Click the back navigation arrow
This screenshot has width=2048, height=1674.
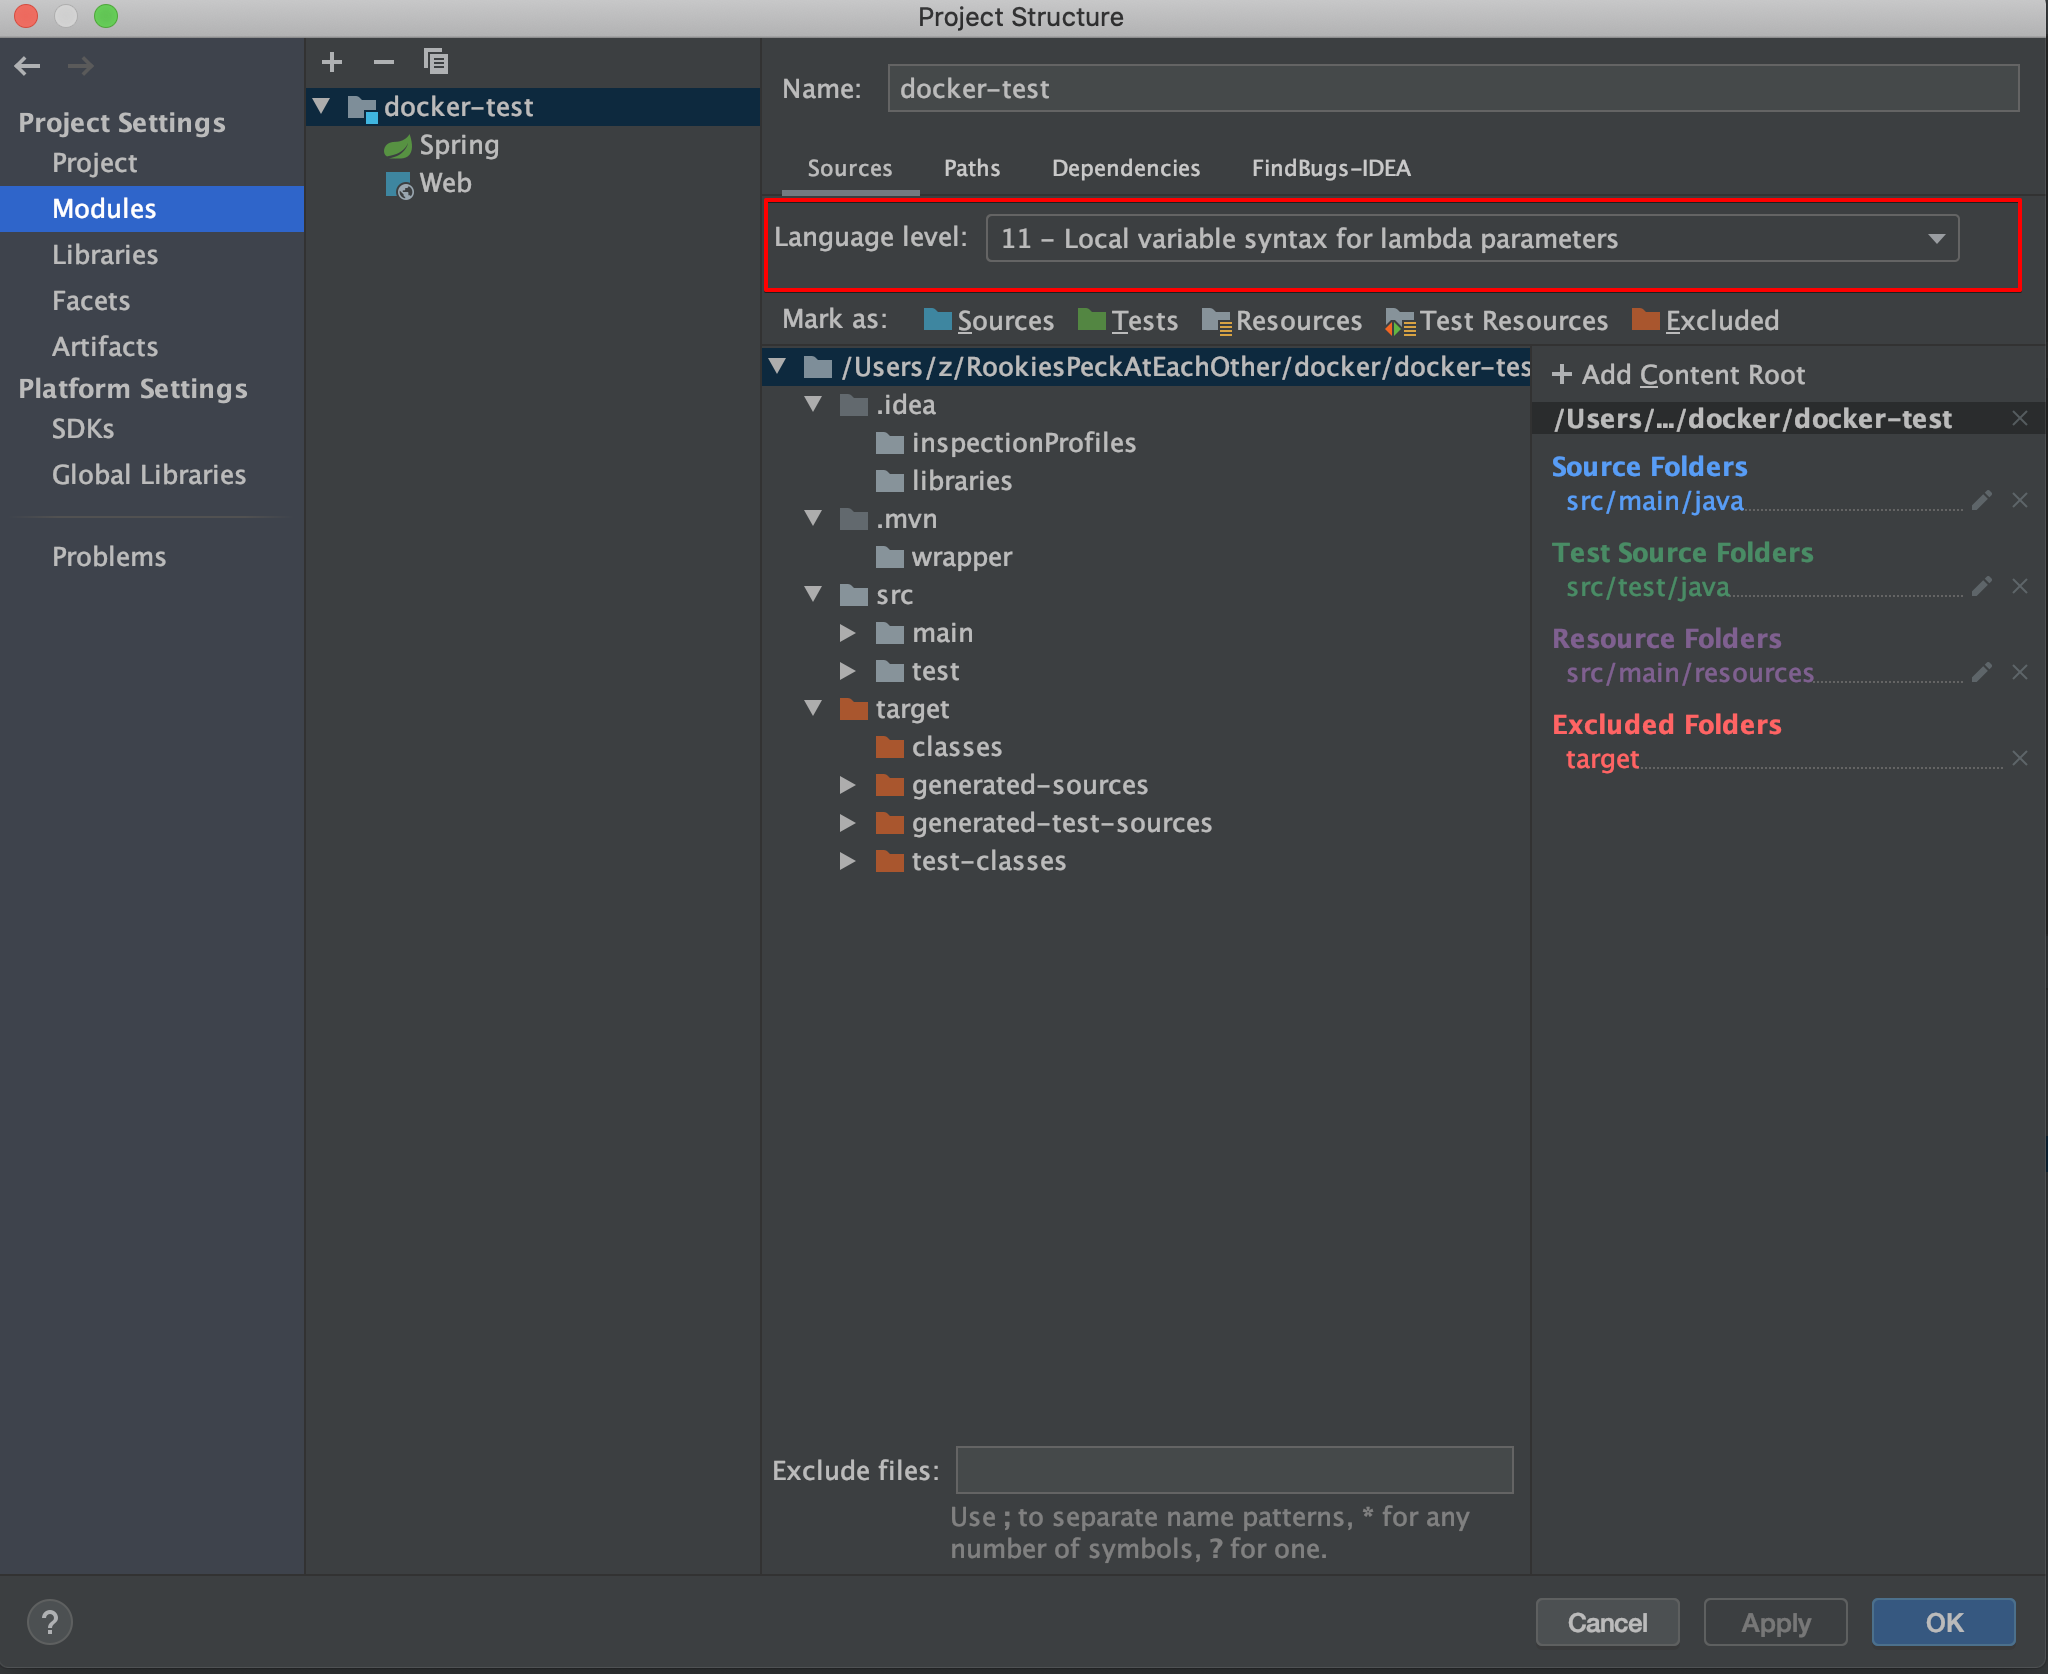point(28,66)
